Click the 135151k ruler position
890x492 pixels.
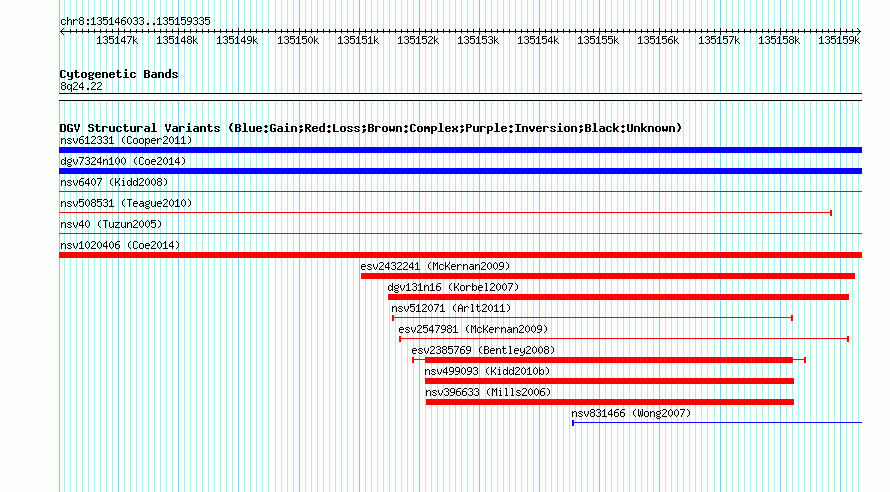pyautogui.click(x=358, y=40)
